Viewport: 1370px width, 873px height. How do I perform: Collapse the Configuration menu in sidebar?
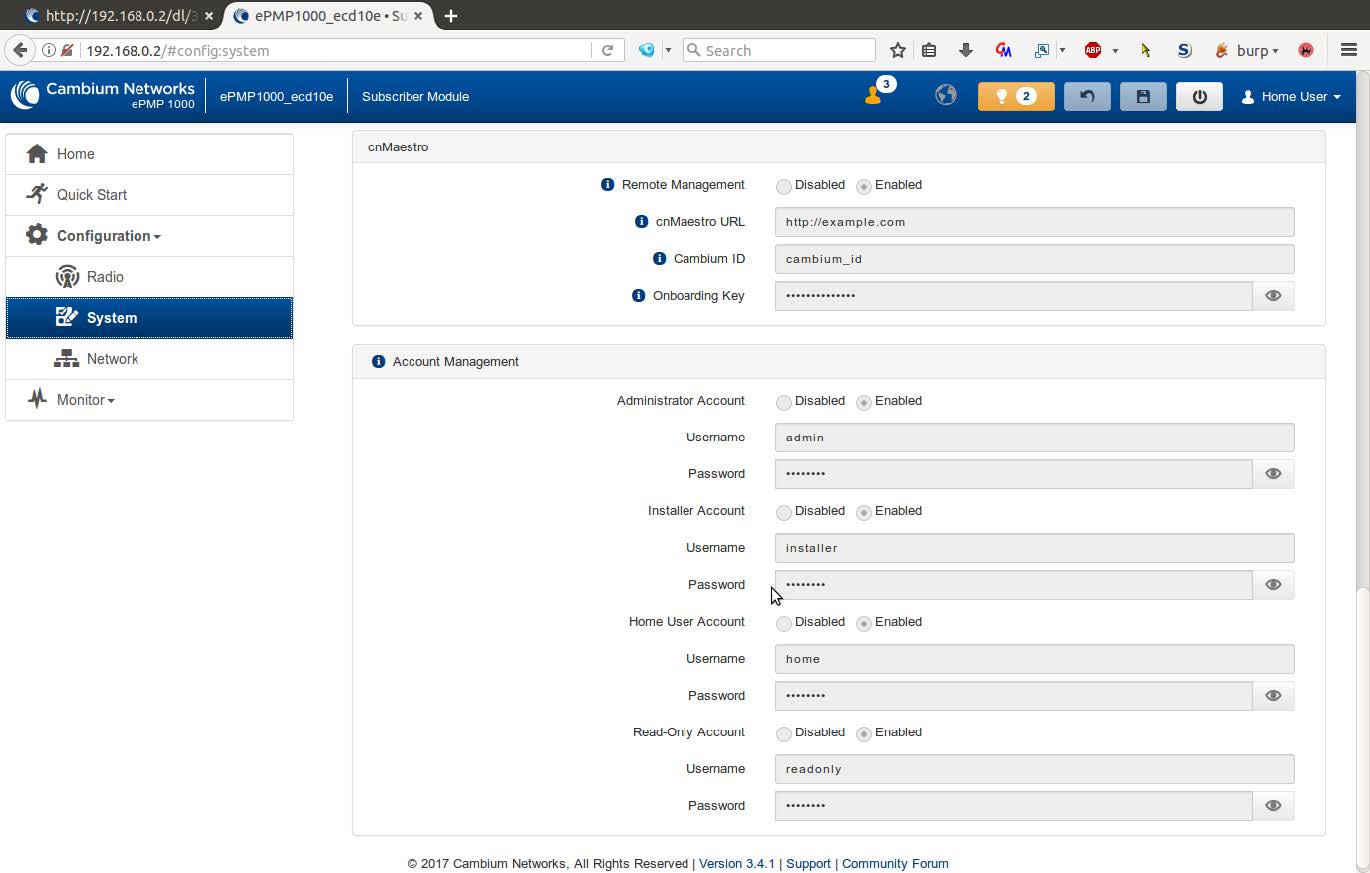[x=108, y=236]
